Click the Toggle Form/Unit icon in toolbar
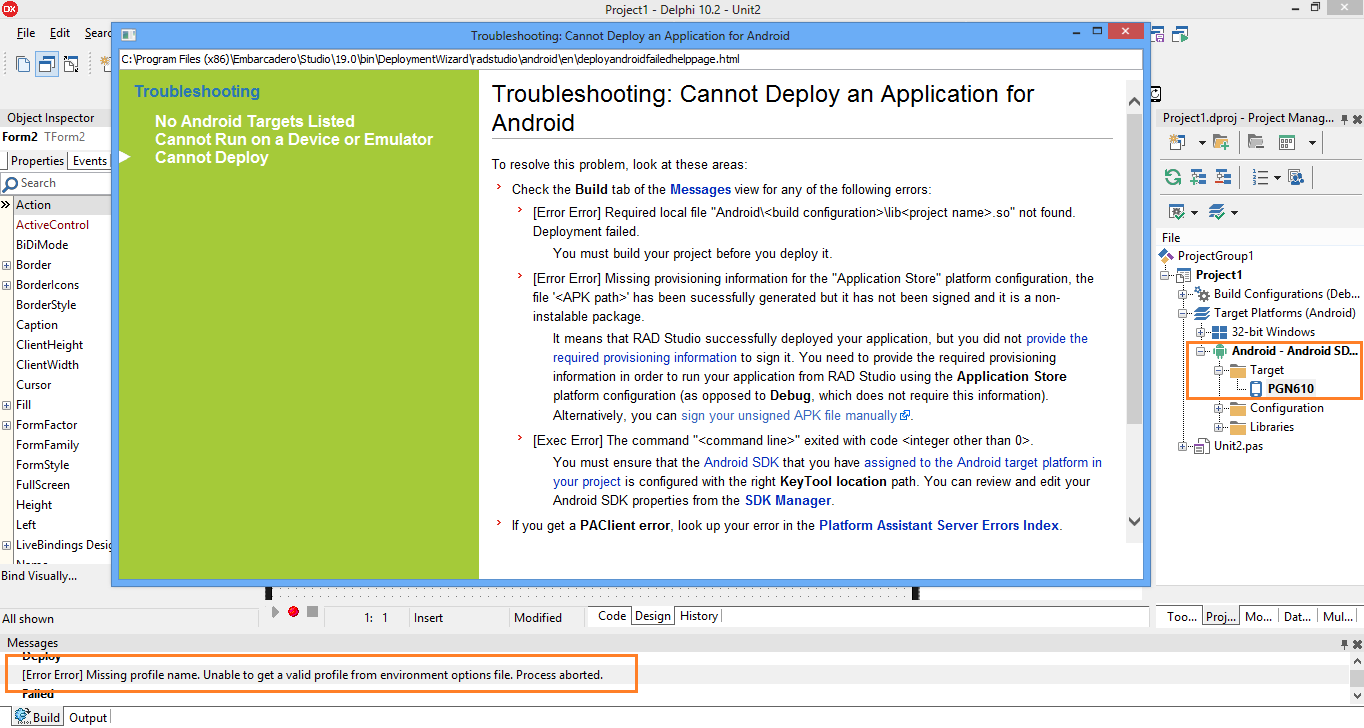Viewport: 1364px width, 728px height. click(71, 65)
